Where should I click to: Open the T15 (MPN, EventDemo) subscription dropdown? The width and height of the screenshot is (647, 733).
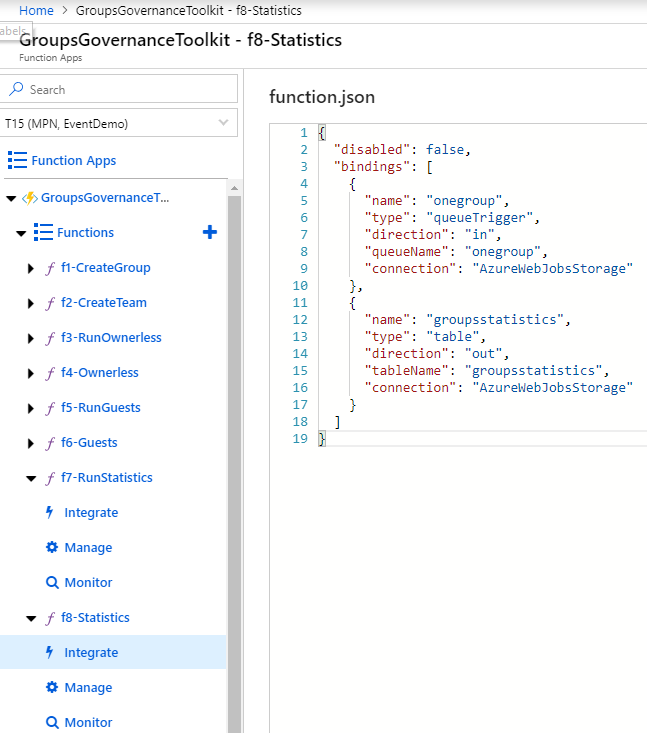222,123
